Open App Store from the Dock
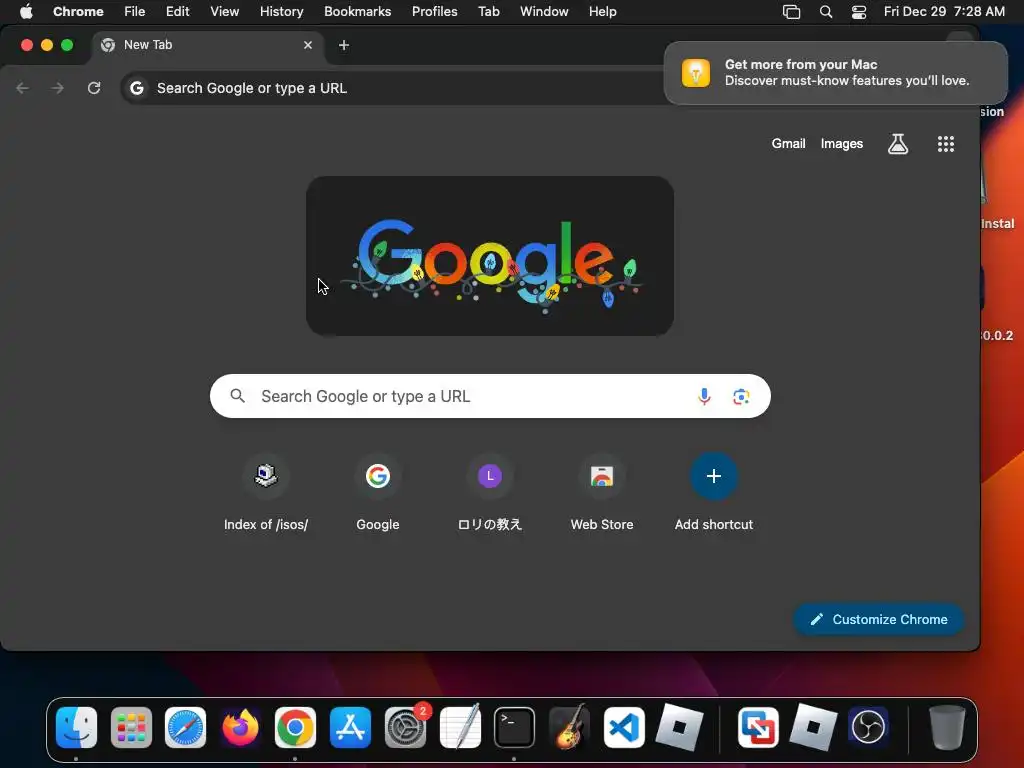This screenshot has width=1024, height=768. pyautogui.click(x=350, y=727)
